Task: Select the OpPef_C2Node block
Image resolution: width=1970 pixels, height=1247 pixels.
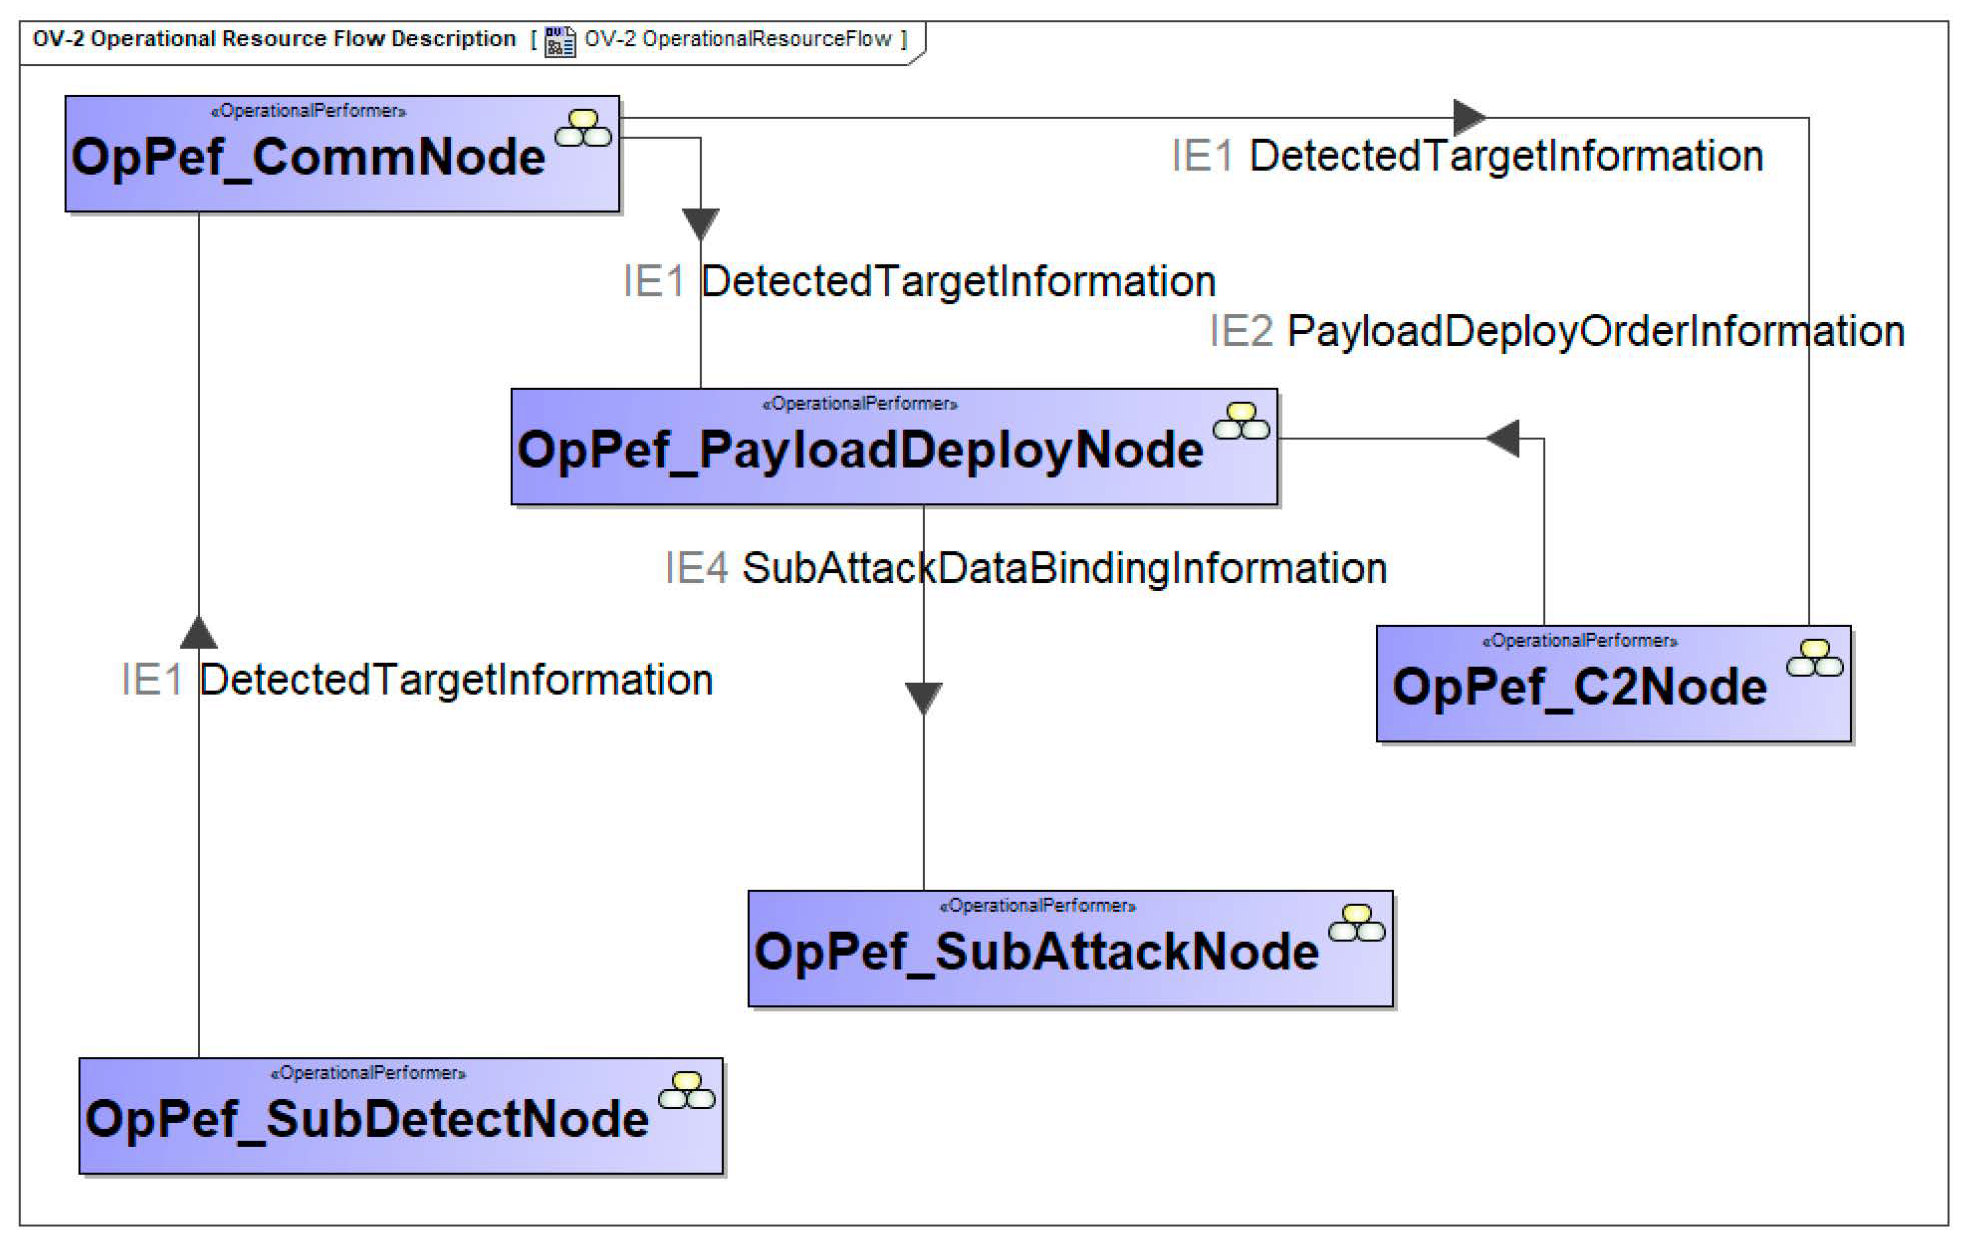Action: [x=1613, y=685]
